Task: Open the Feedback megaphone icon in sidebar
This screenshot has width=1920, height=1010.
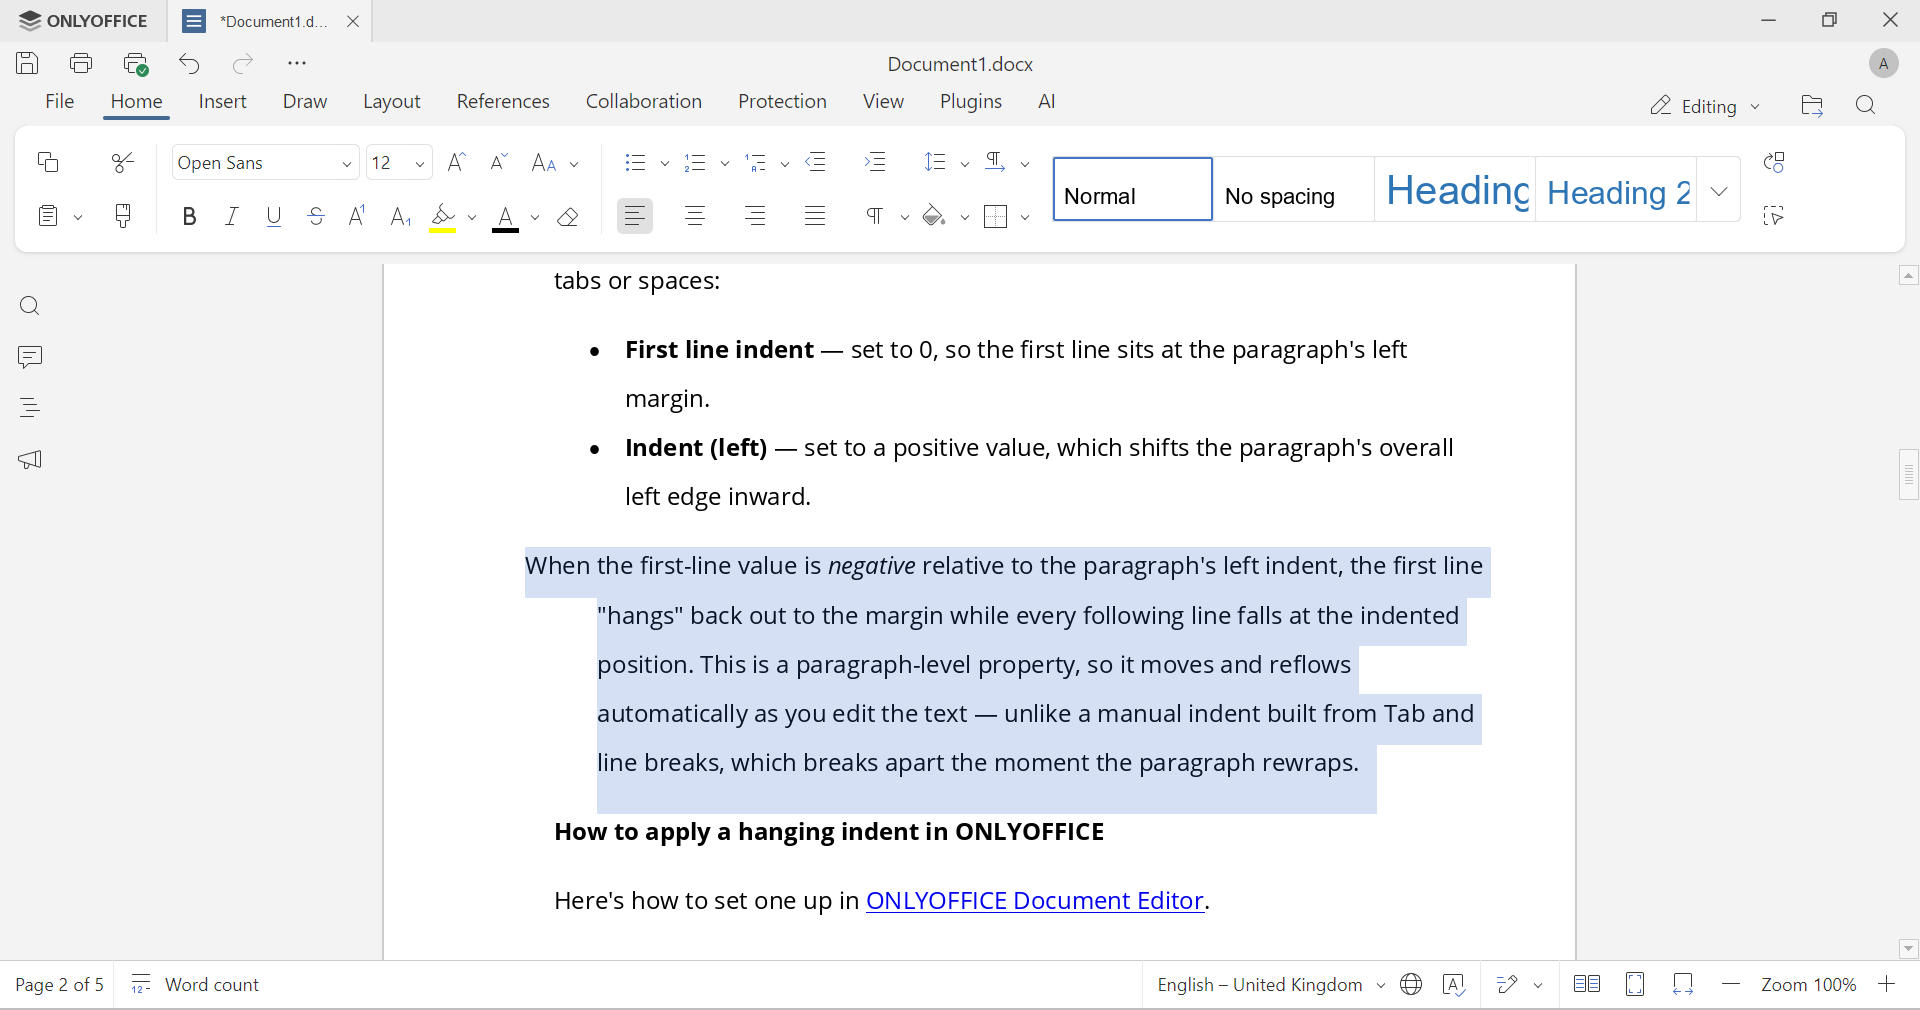Action: point(30,460)
